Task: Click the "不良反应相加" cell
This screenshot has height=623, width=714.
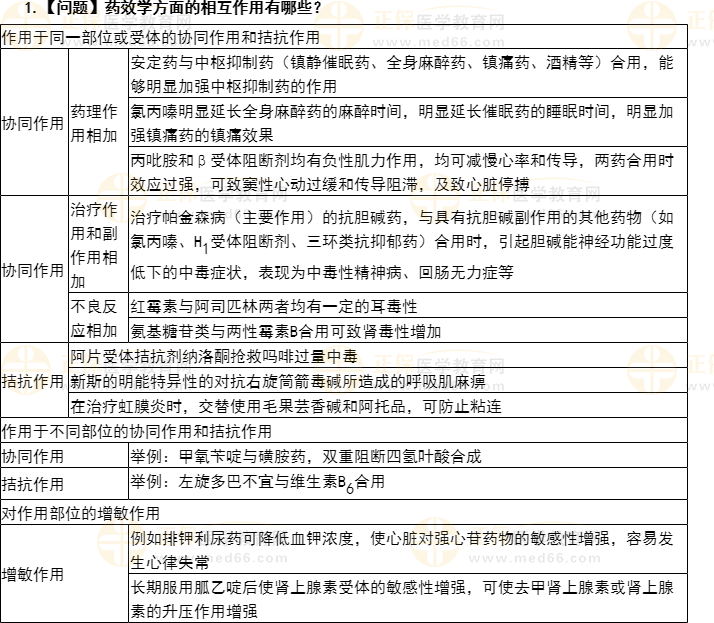Action: click(97, 317)
